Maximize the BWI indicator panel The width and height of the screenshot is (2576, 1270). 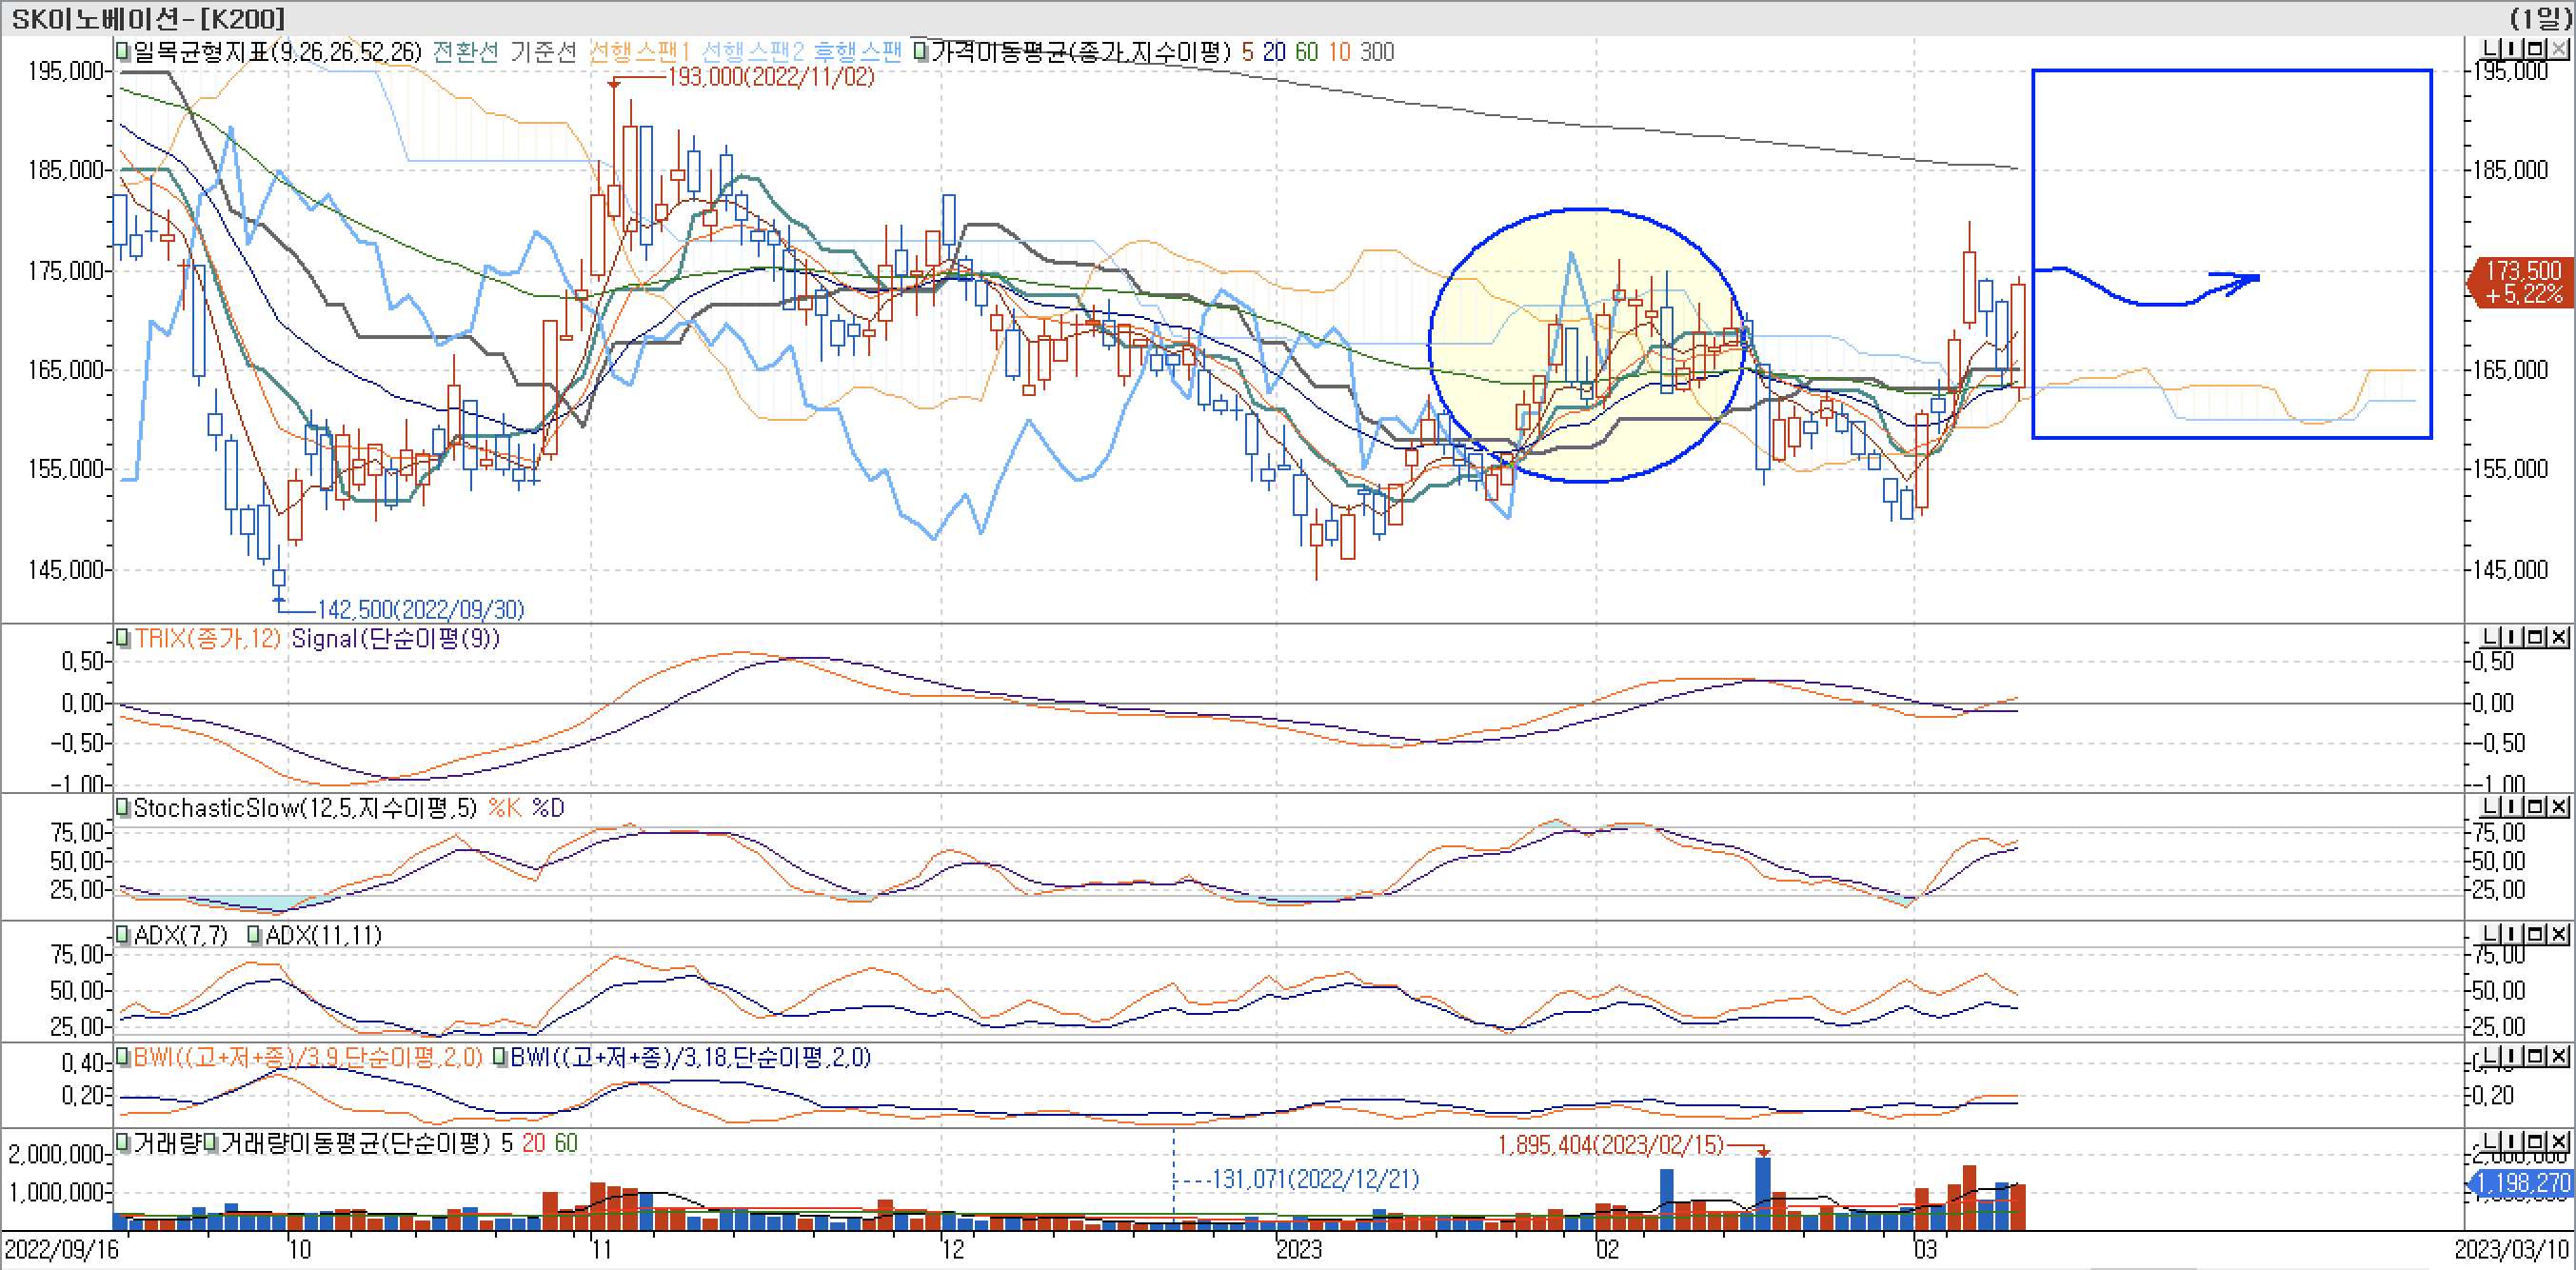2536,1056
